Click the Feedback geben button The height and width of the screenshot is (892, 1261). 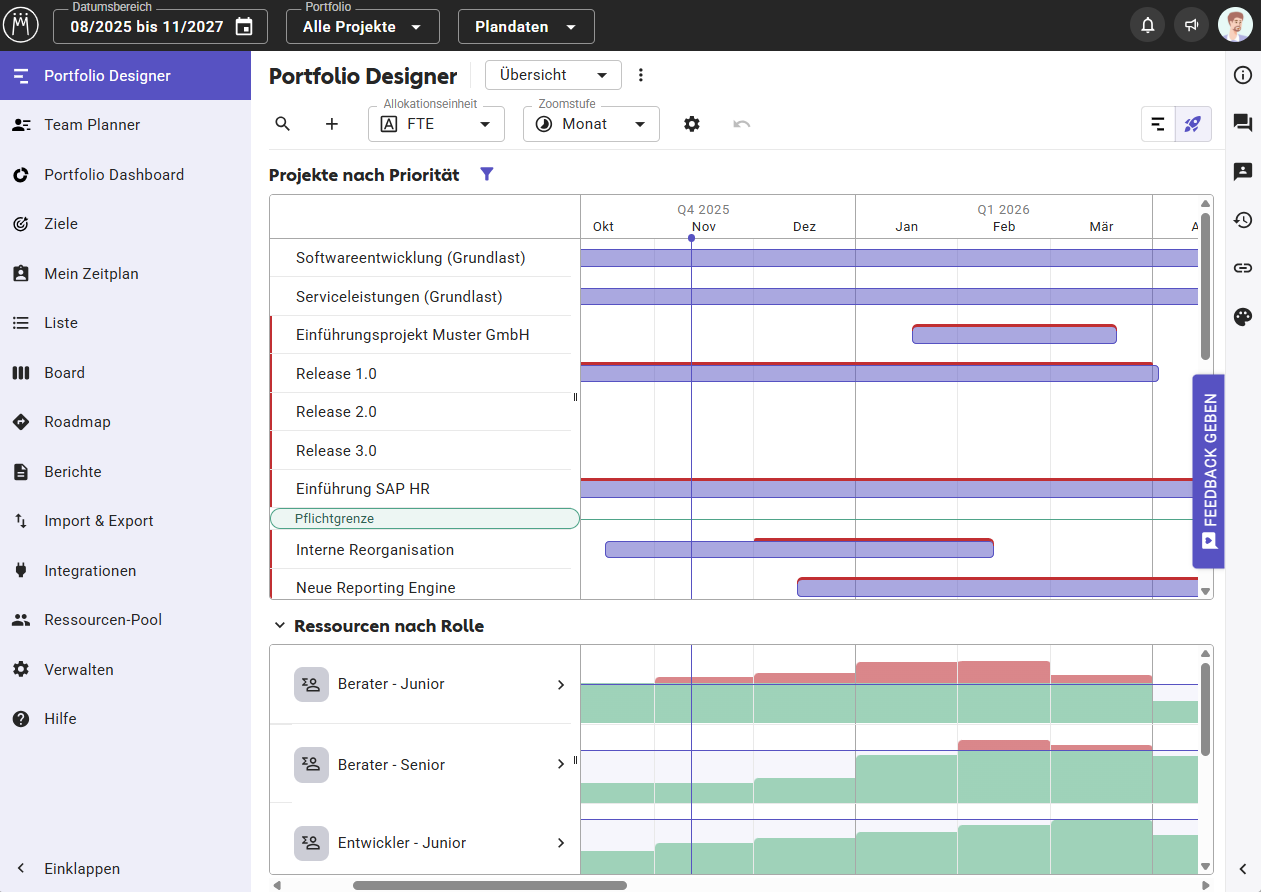1209,472
